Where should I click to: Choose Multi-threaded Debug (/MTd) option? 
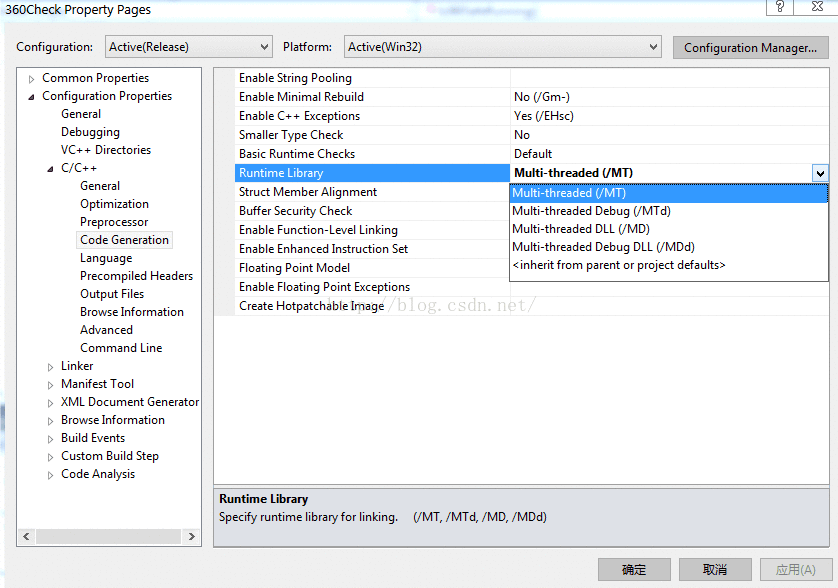669,211
